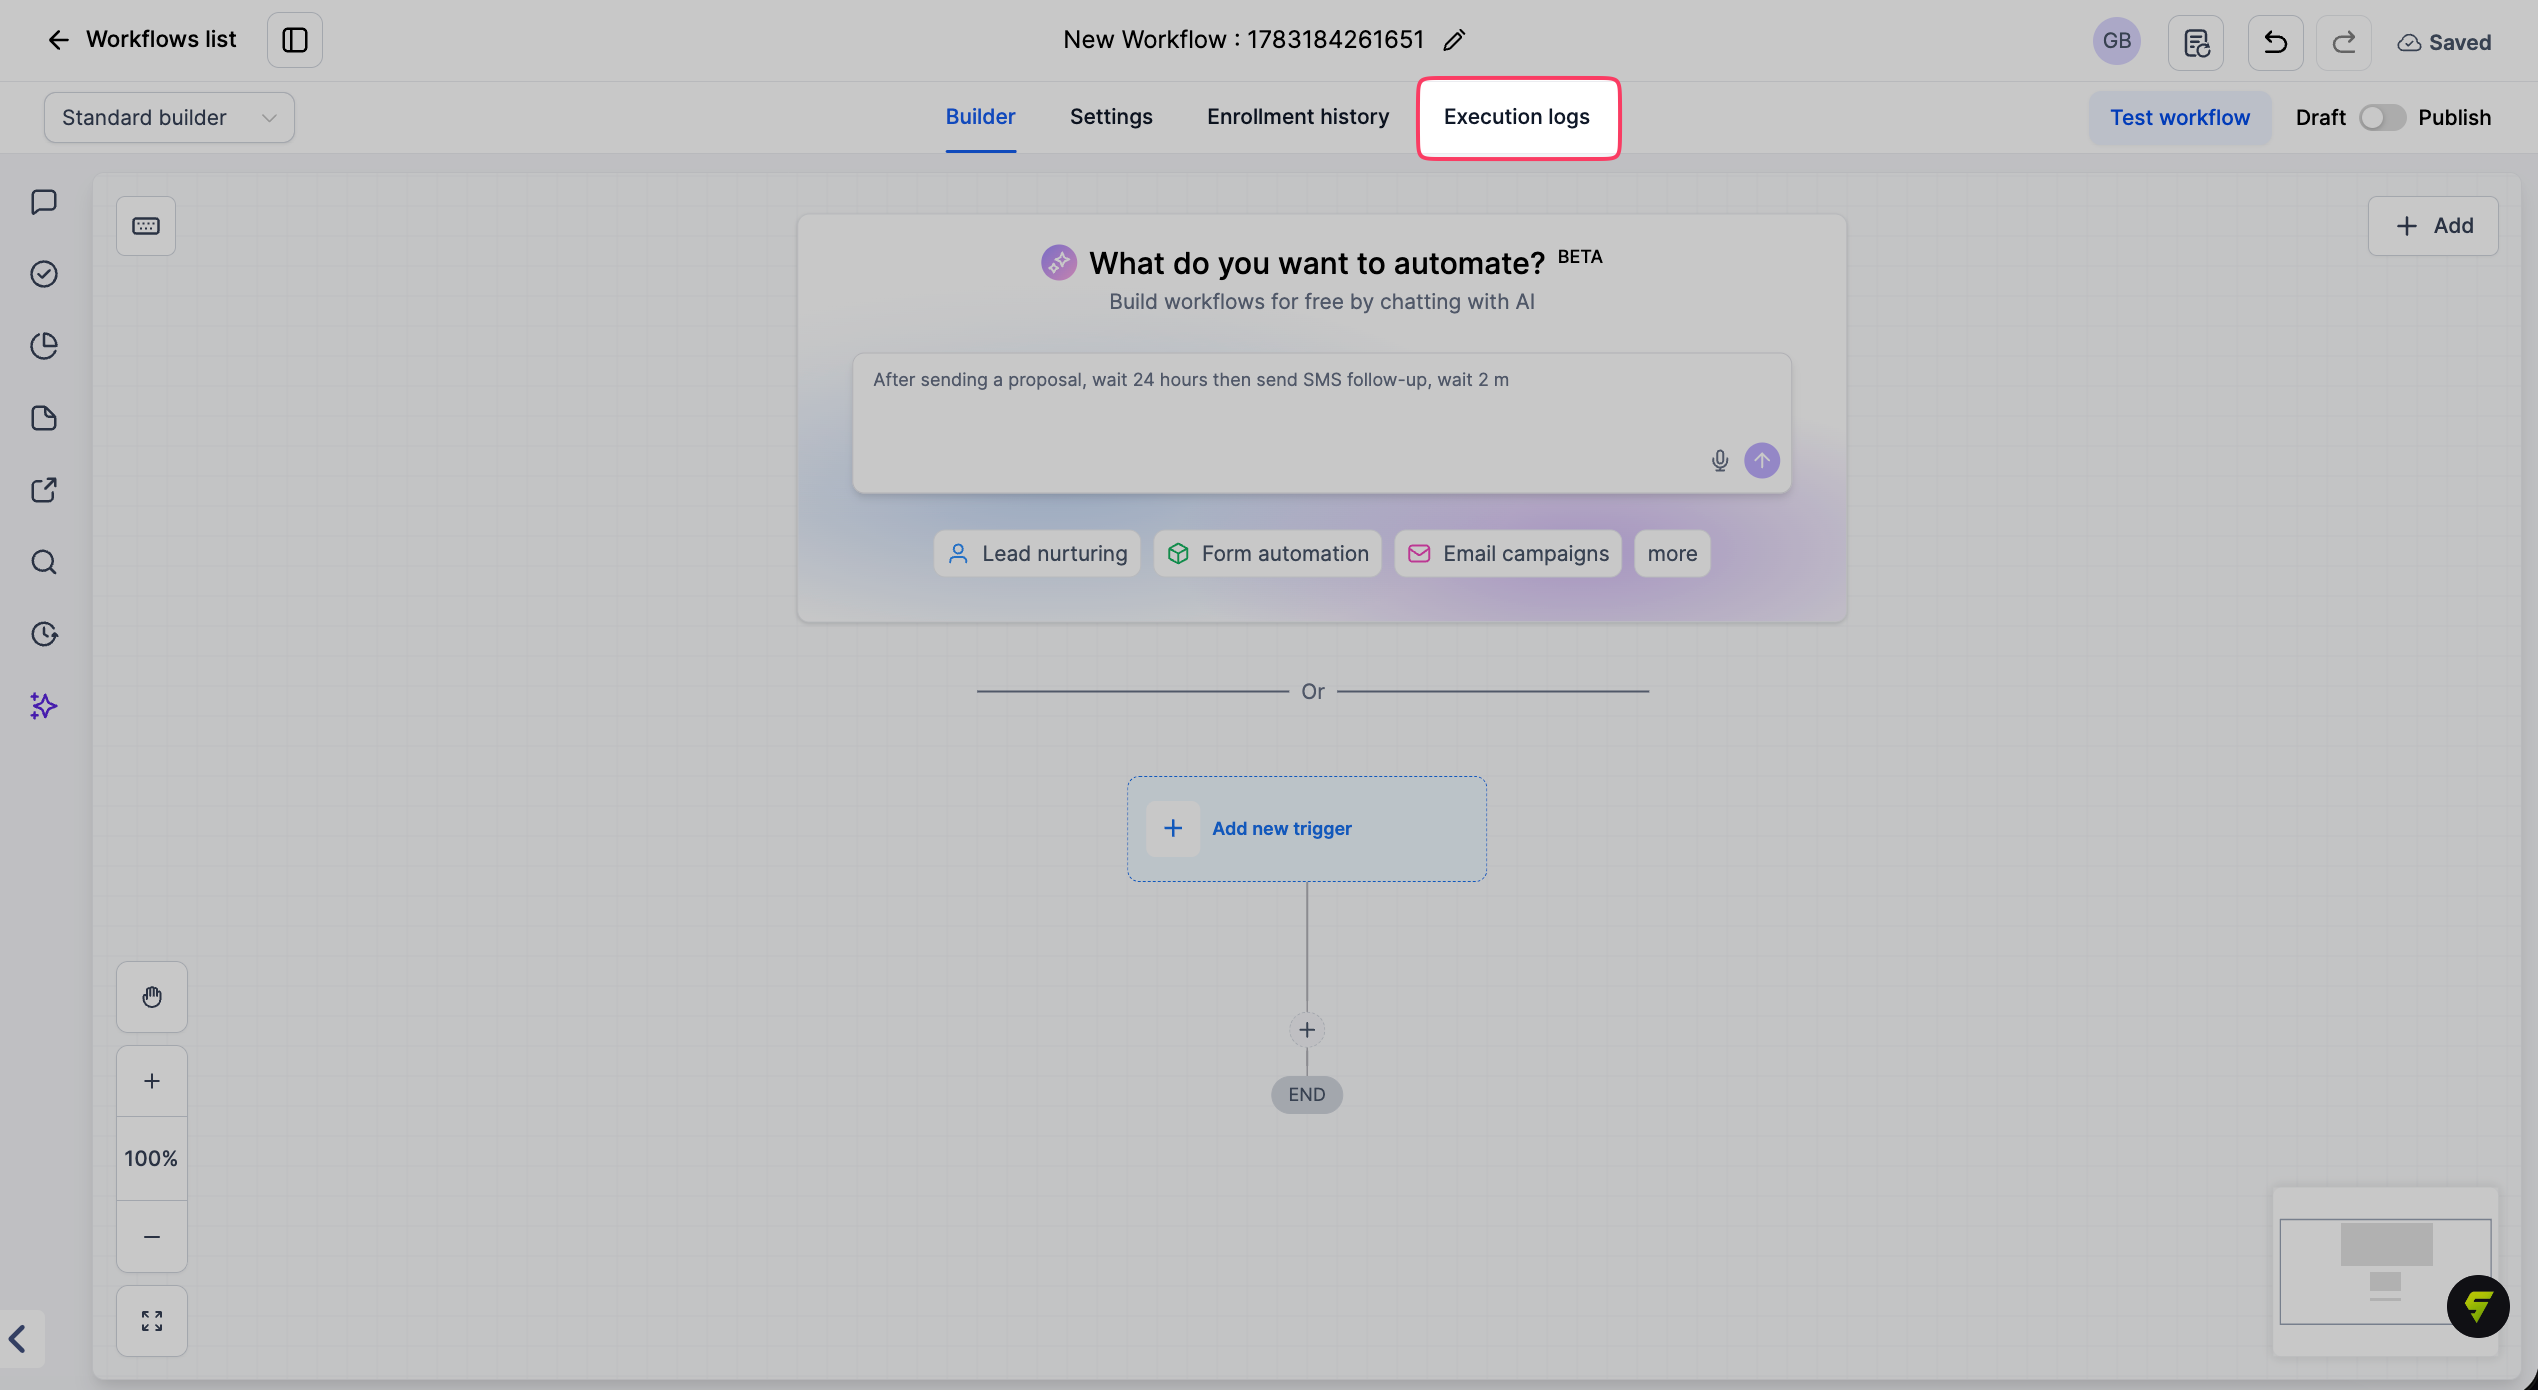Viewport: 2538px width, 1390px height.
Task: Switch to the Builder tab
Action: [980, 117]
